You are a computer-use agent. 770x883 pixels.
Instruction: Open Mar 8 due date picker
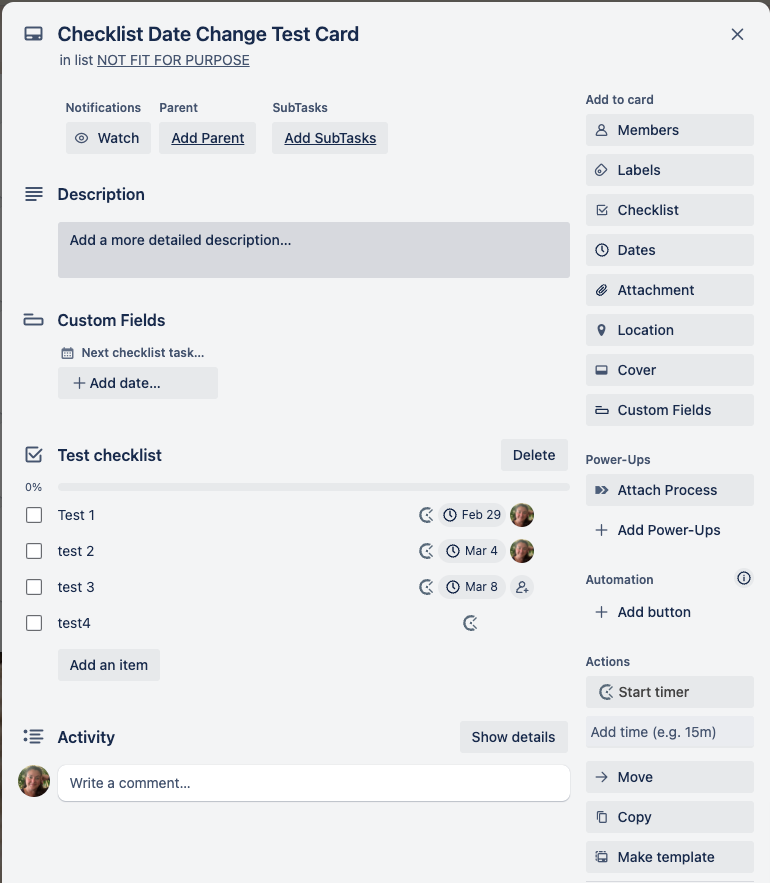(x=472, y=587)
